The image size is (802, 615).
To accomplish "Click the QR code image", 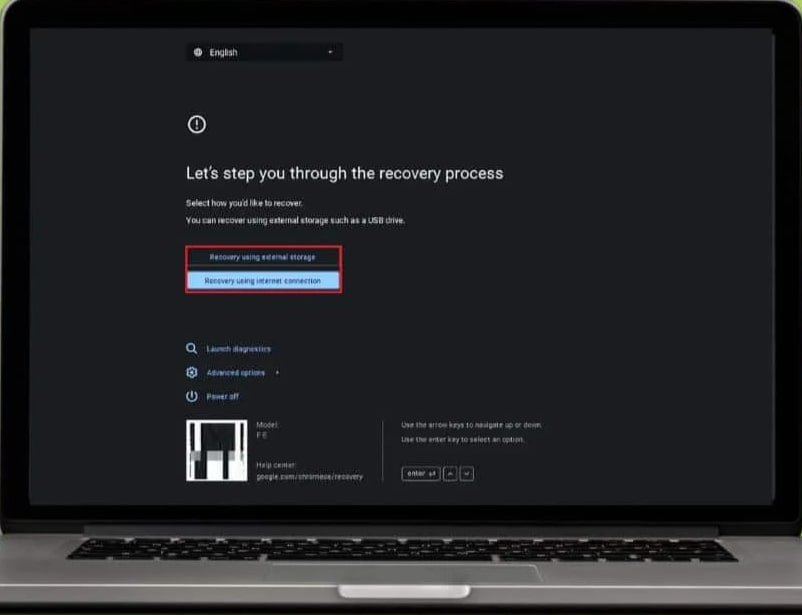I will point(217,451).
